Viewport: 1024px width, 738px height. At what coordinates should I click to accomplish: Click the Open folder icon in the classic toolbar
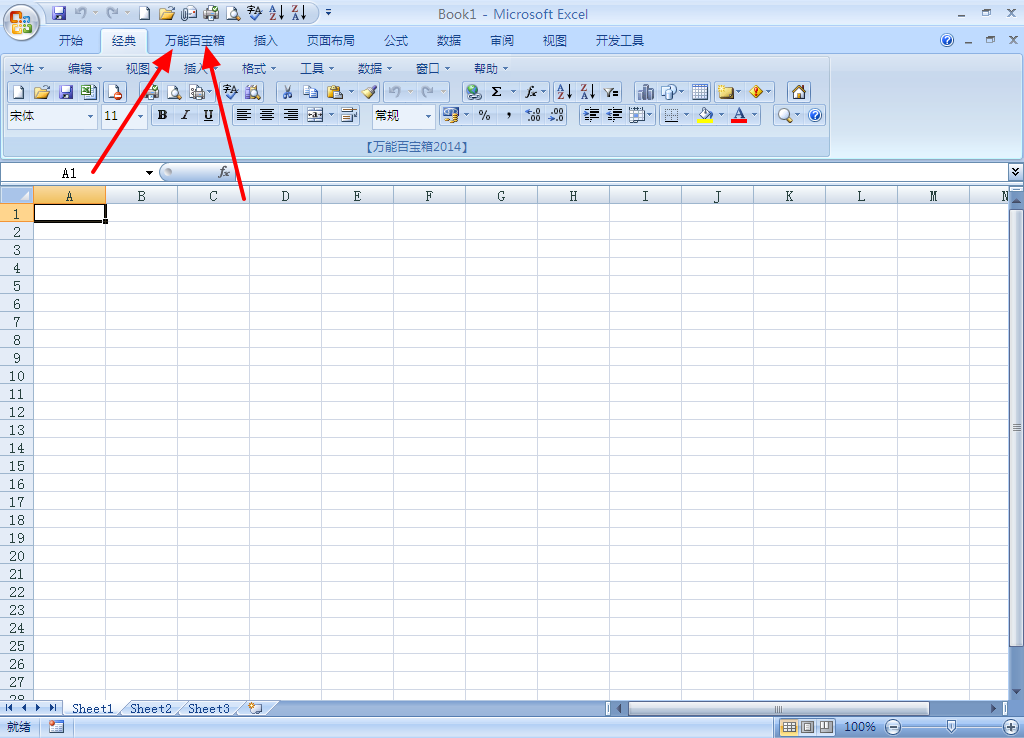(42, 92)
